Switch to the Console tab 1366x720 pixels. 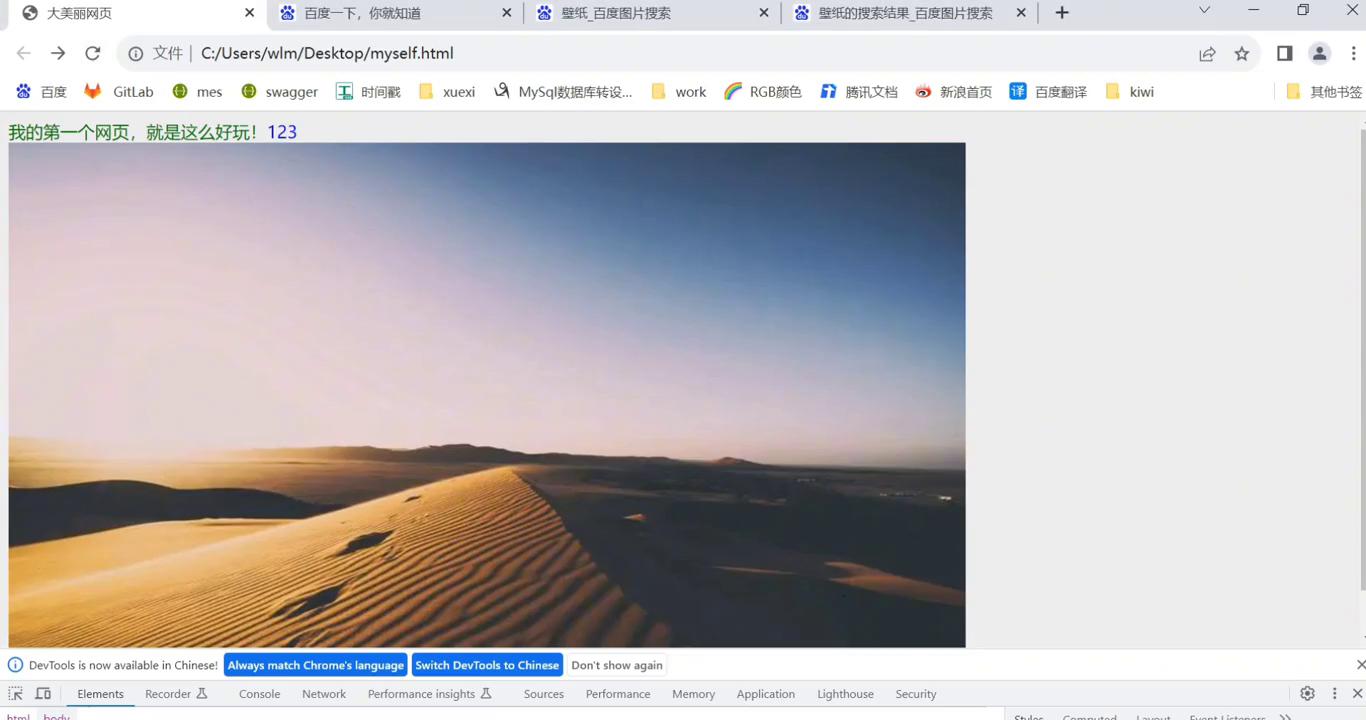pyautogui.click(x=259, y=693)
